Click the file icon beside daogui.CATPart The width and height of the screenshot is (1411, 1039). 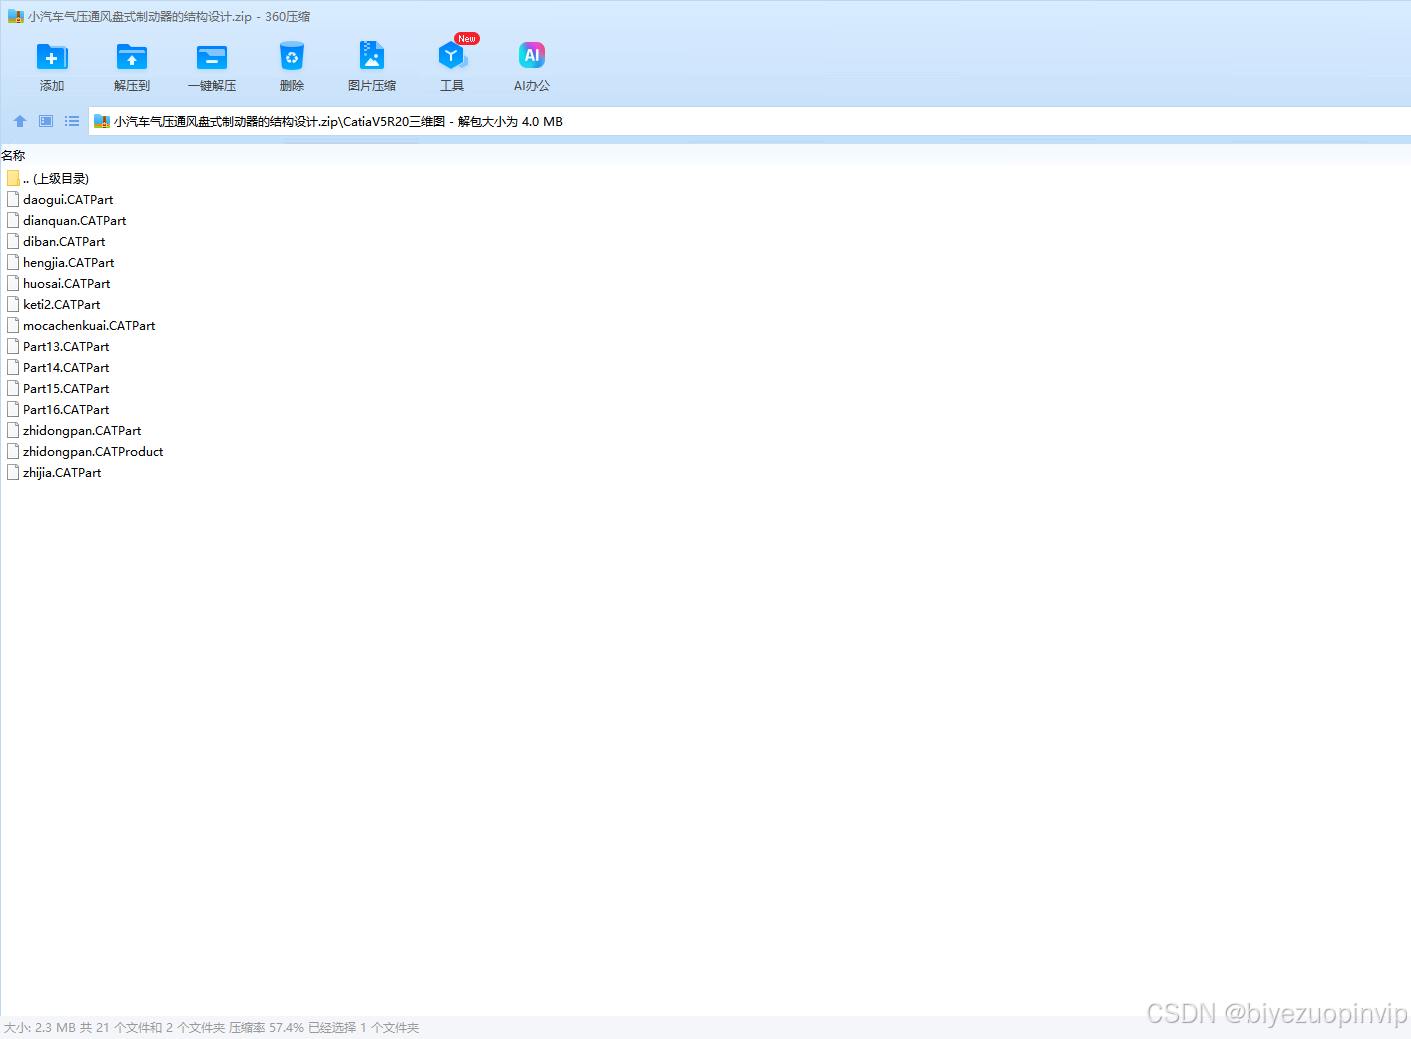[x=13, y=199]
